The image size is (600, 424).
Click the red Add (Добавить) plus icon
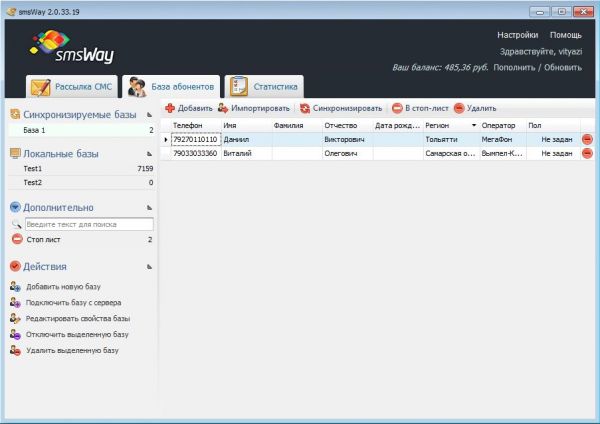tap(170, 108)
